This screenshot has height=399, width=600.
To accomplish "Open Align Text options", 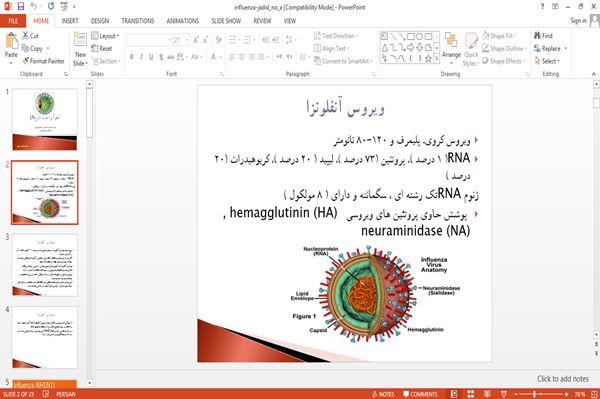I will pos(331,49).
